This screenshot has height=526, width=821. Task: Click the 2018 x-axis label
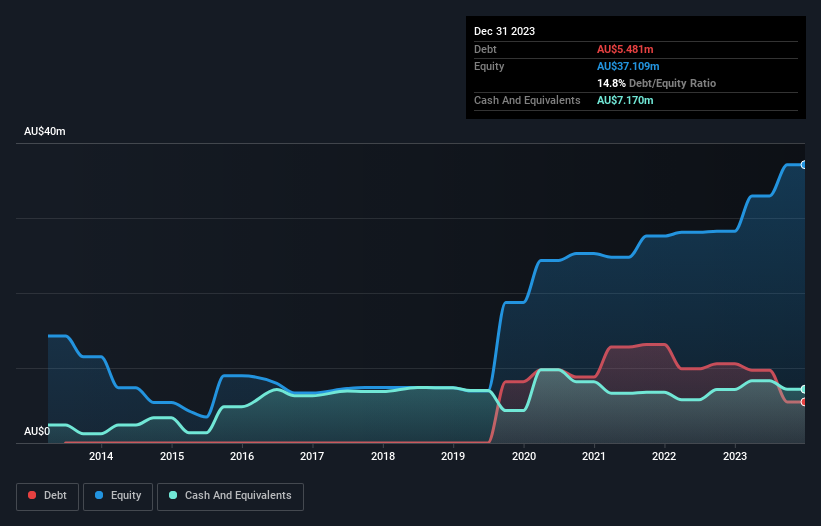[x=383, y=456]
